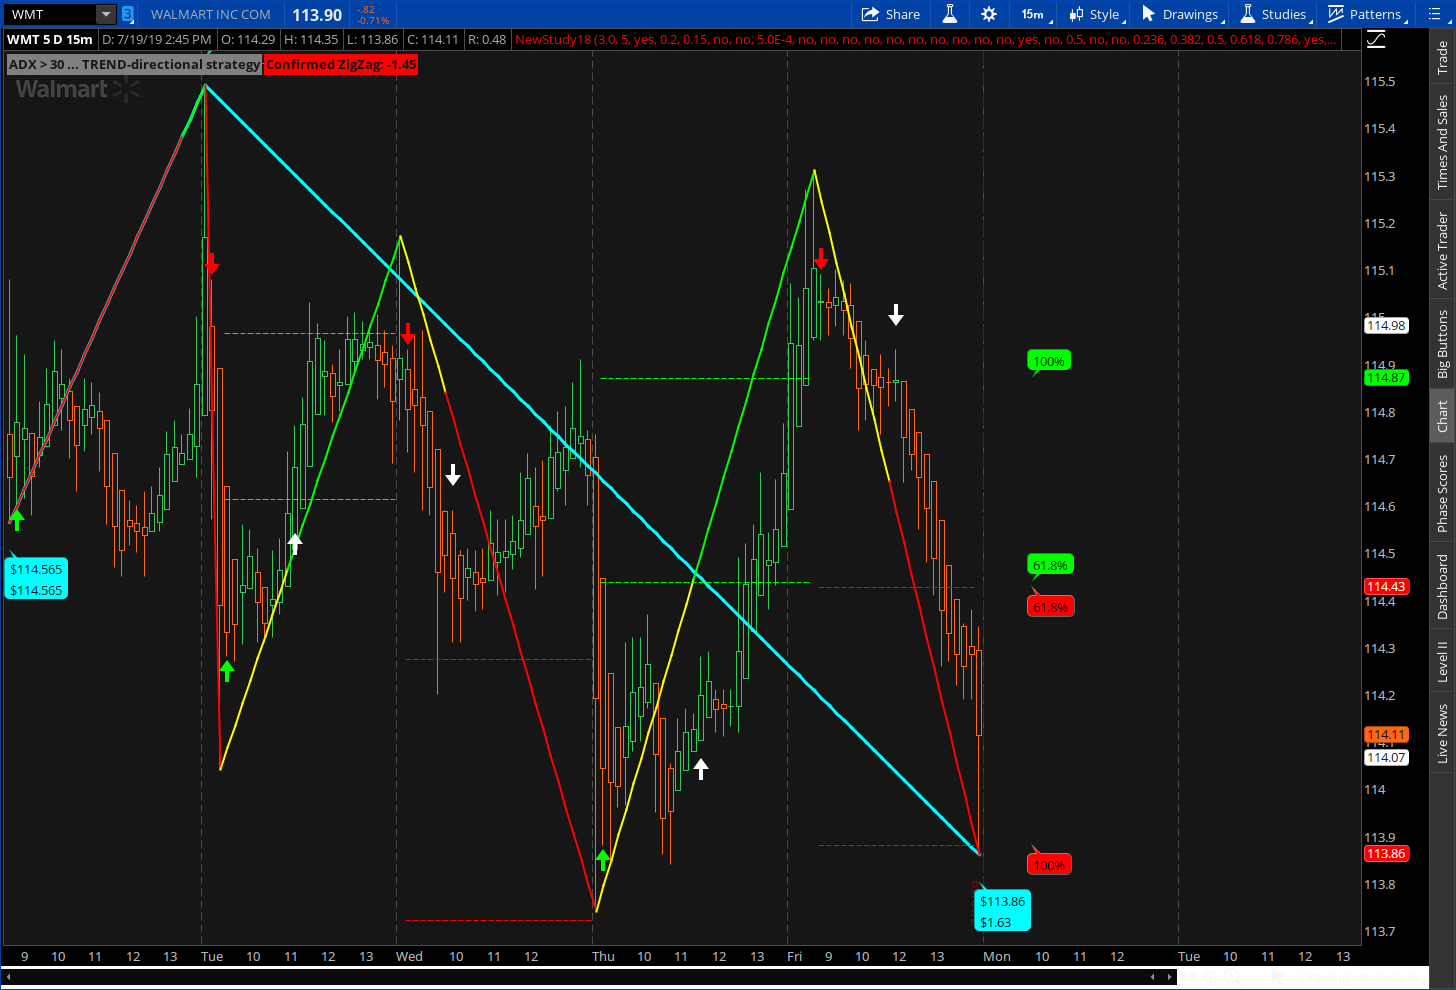The height and width of the screenshot is (990, 1456).
Task: Open the 15m timeframe dropdown
Action: [1034, 14]
